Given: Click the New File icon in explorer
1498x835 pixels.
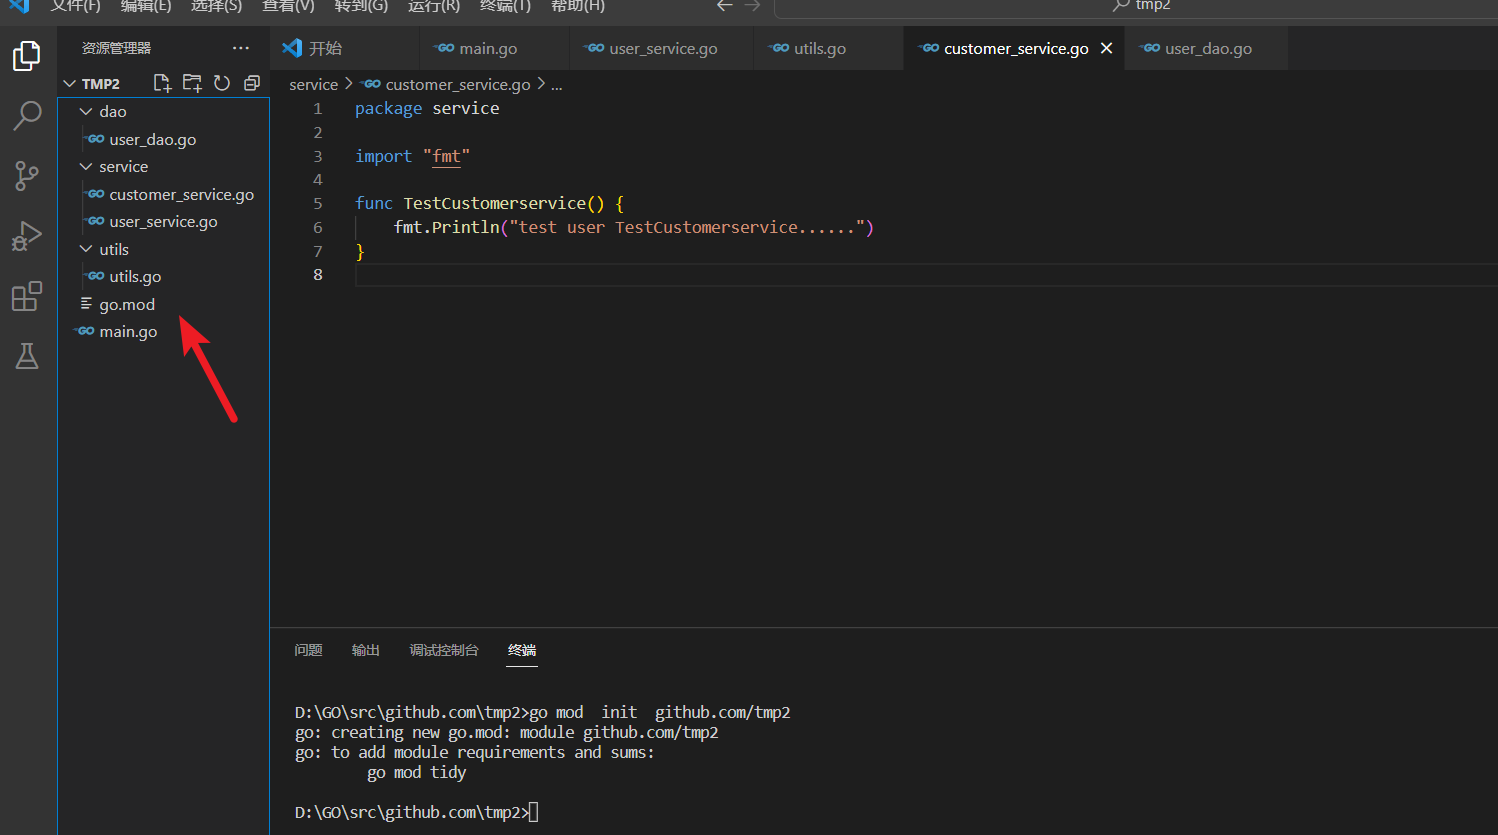Looking at the screenshot, I should [162, 83].
